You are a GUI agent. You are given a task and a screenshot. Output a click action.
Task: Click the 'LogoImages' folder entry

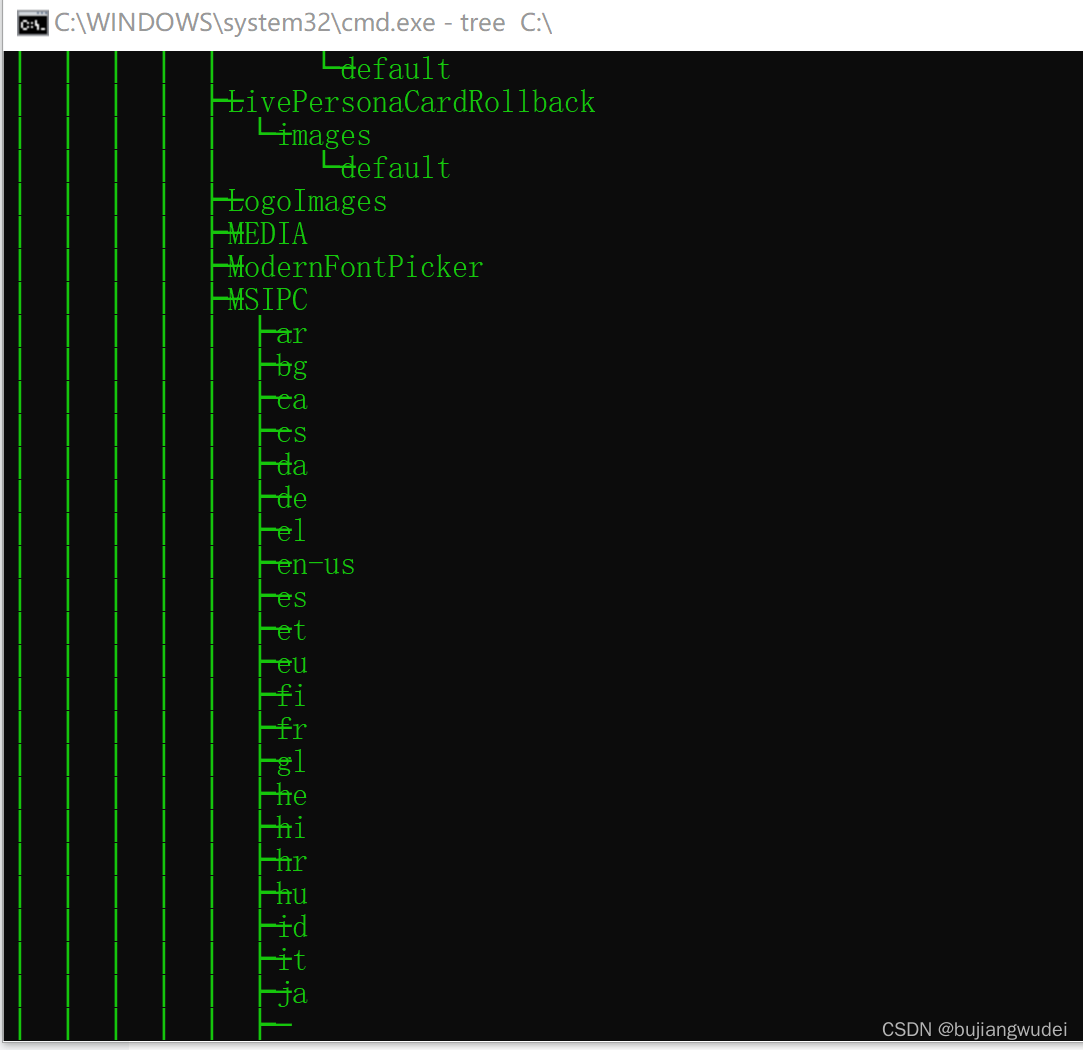pos(307,201)
